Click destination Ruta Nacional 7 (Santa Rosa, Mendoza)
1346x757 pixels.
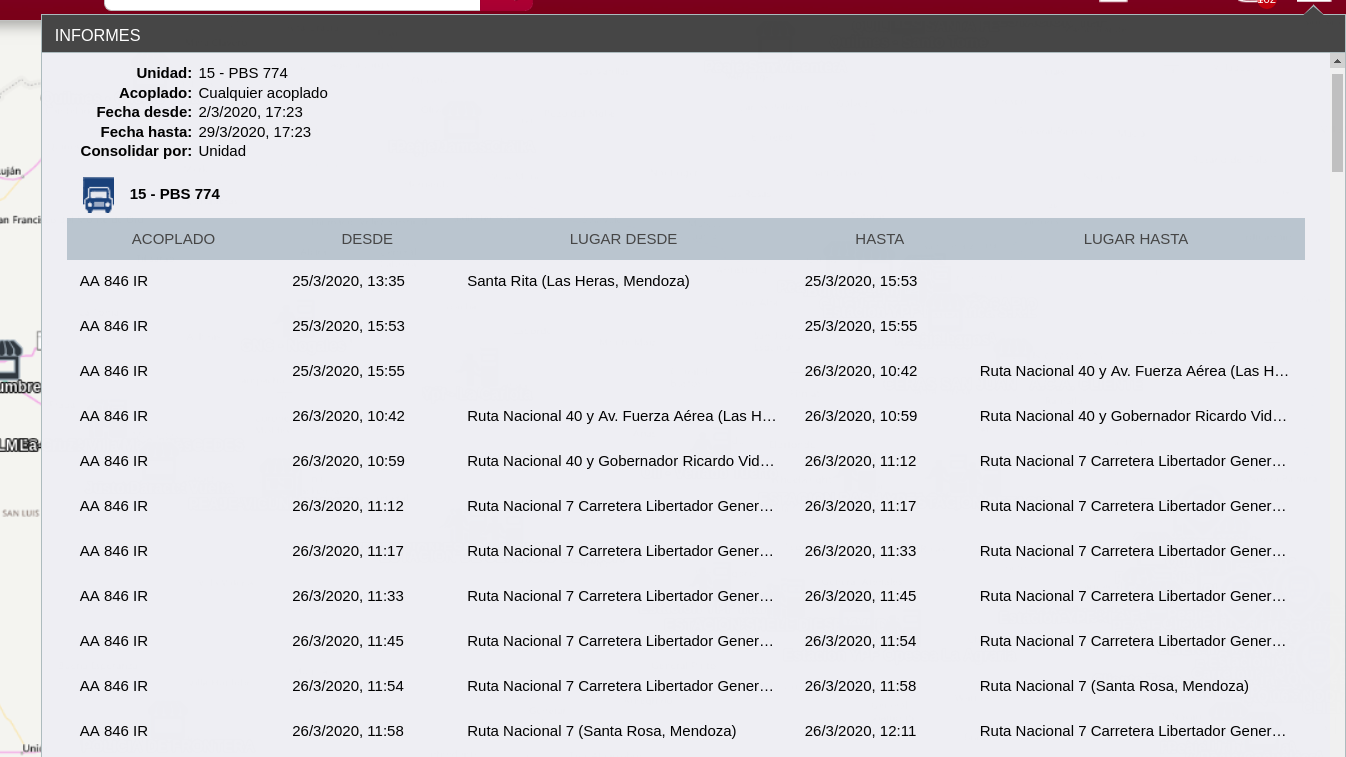[1114, 686]
